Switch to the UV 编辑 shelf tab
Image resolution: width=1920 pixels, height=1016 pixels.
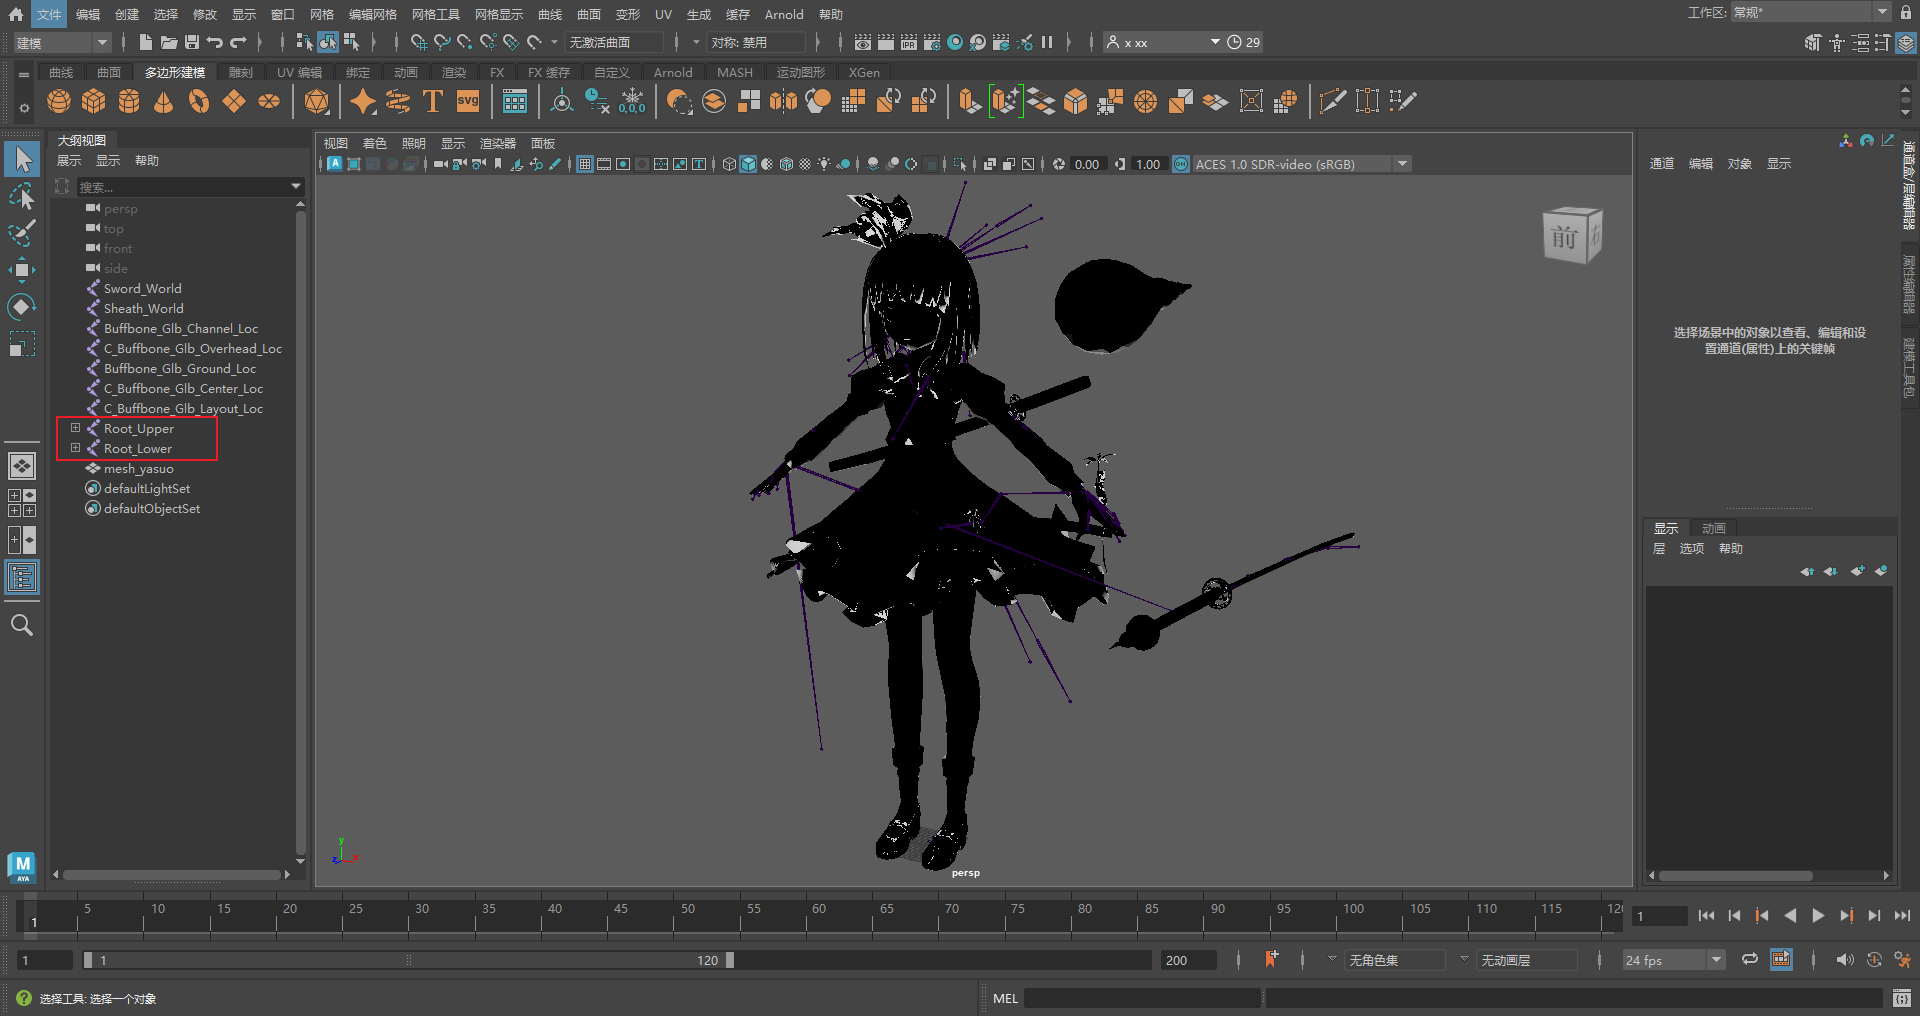(x=299, y=72)
